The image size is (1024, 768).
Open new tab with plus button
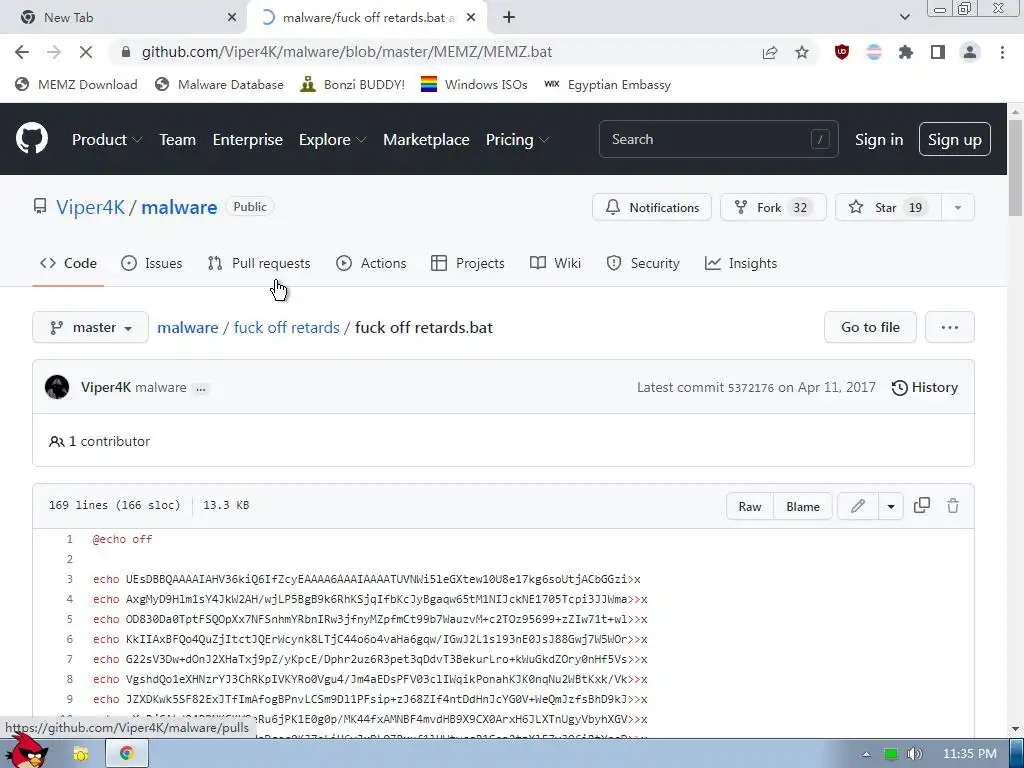[x=509, y=18]
